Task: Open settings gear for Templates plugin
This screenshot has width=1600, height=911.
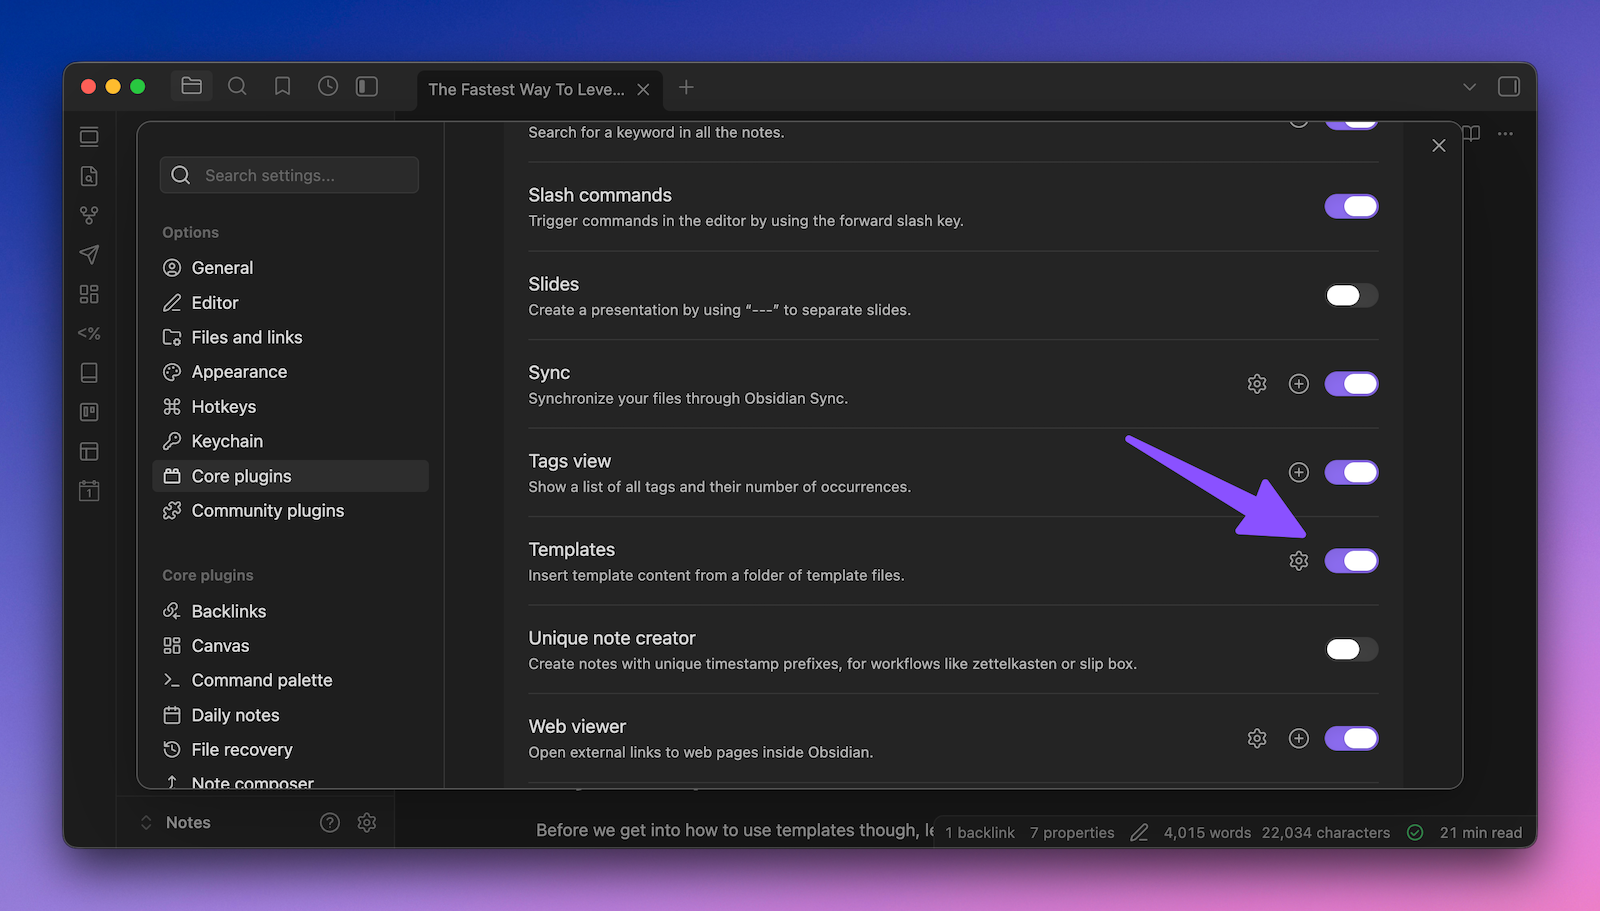Action: click(x=1298, y=561)
